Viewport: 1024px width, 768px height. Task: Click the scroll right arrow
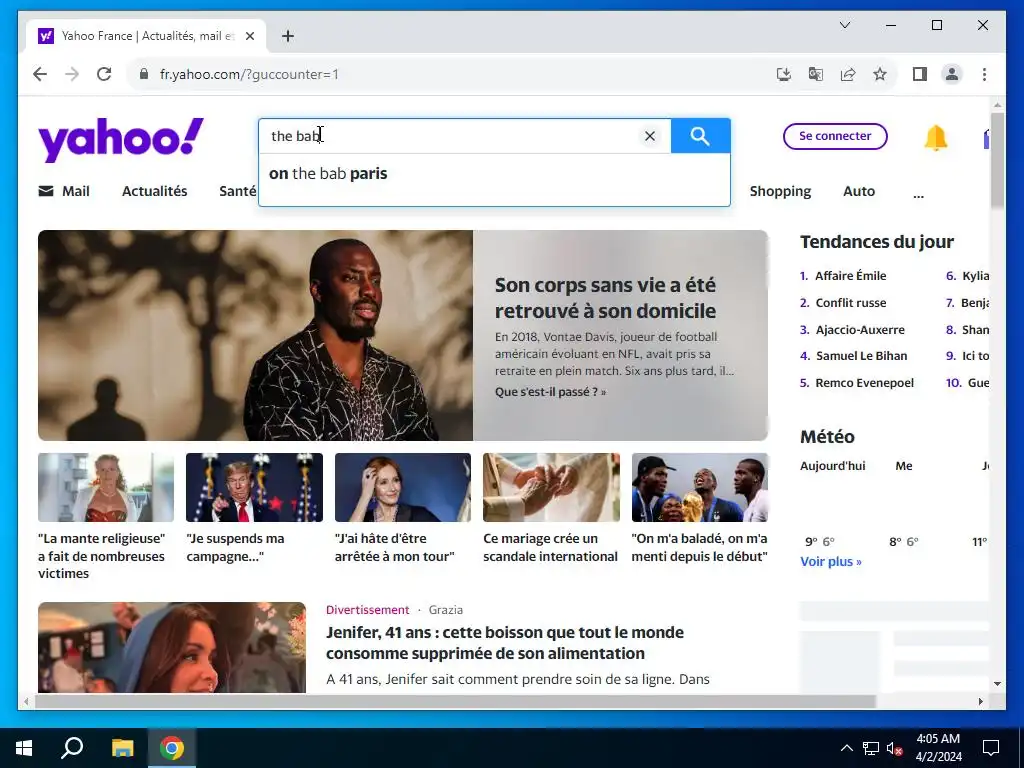click(980, 701)
